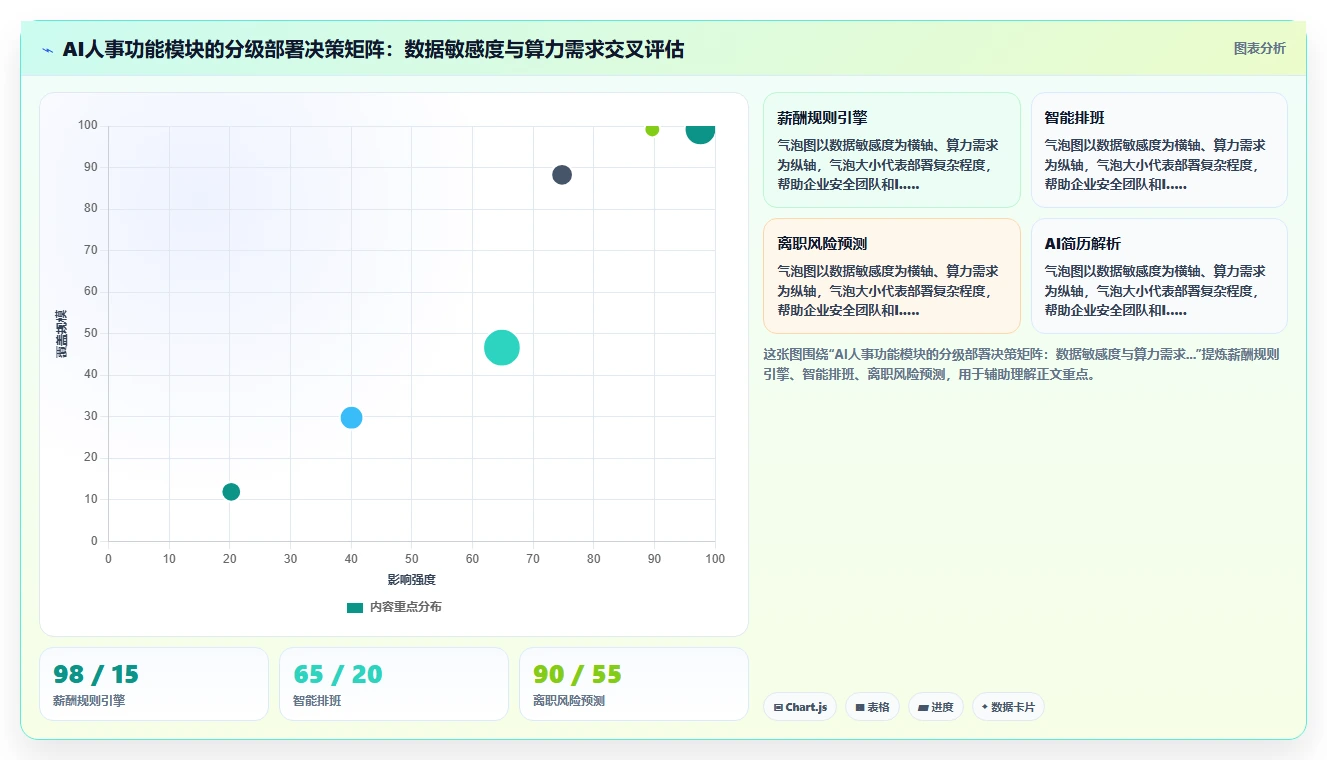1327x760 pixels.
Task: Click the large turquoise bubble near x=65
Action: pos(502,348)
